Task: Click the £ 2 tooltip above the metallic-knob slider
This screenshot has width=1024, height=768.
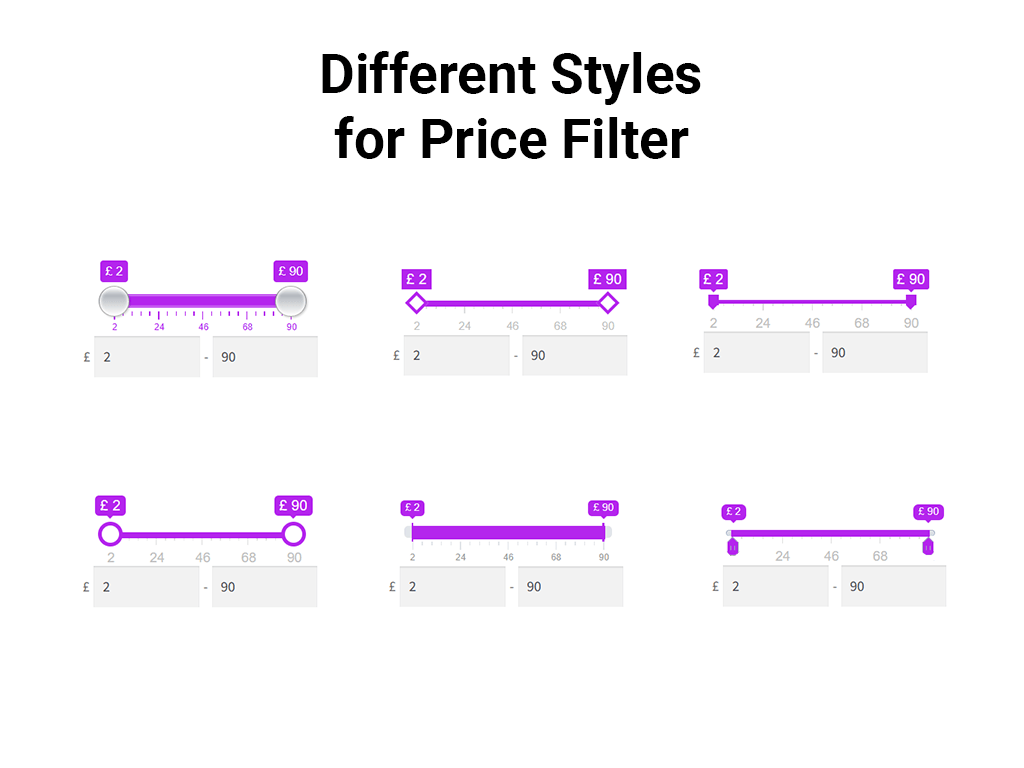Action: 114,271
